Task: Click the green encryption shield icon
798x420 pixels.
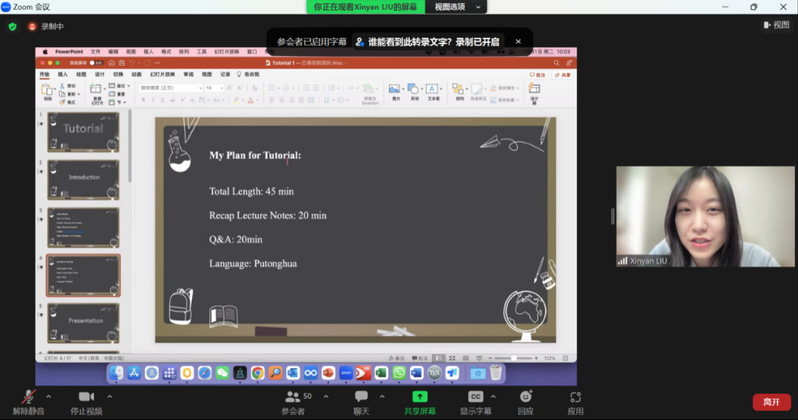Action: click(12, 27)
